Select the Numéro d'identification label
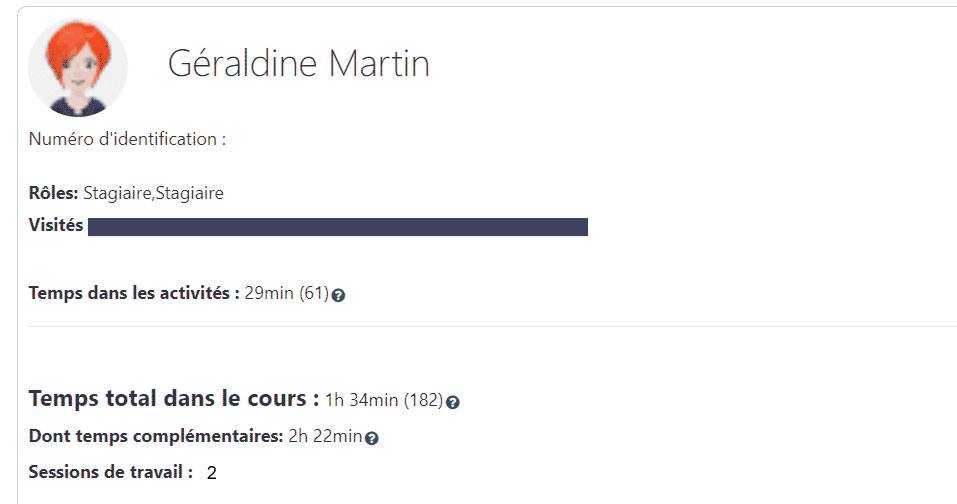Screen dimensions: 957x504 (127, 139)
